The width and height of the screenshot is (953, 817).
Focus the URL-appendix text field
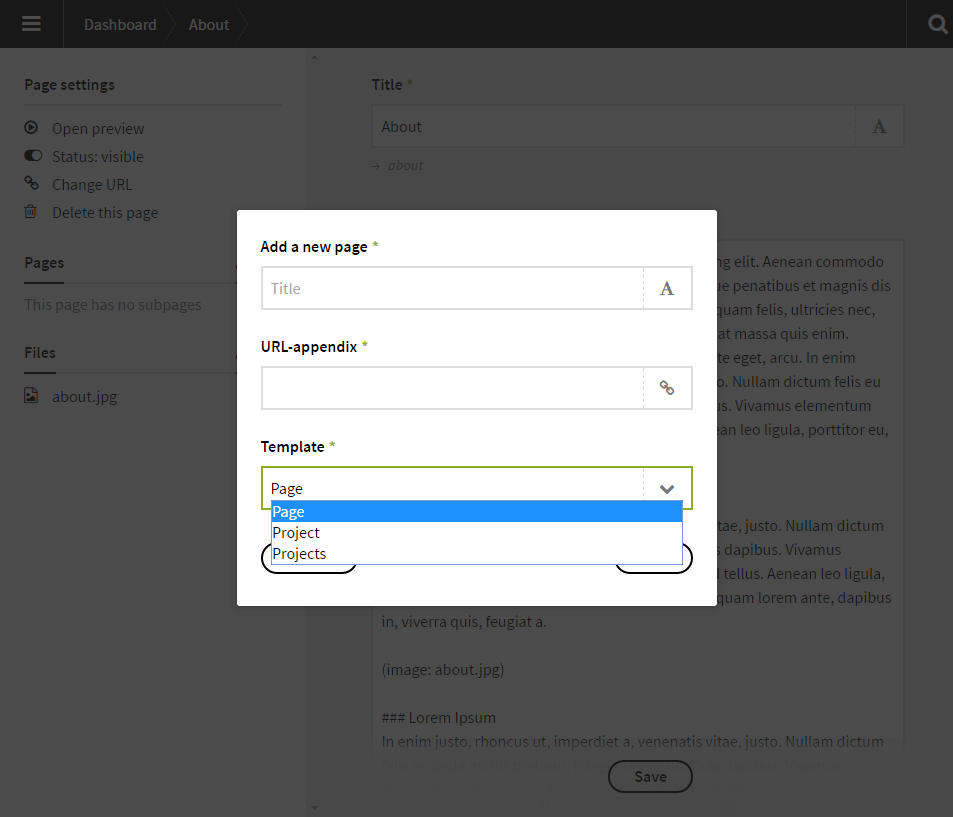[x=452, y=388]
